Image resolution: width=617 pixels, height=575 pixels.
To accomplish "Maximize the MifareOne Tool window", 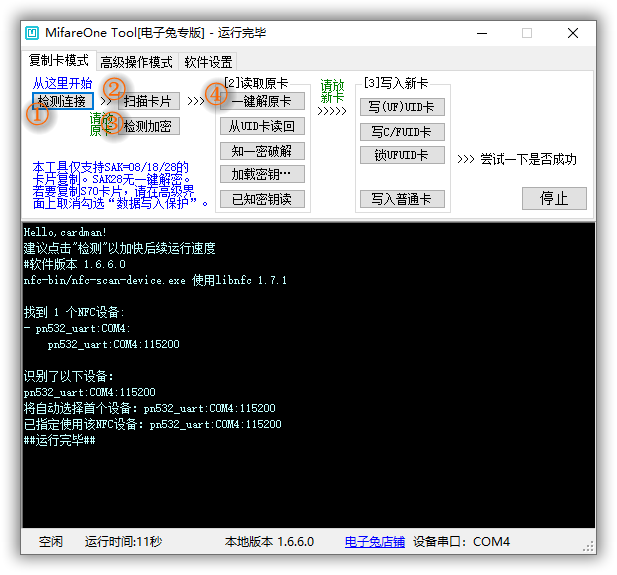I will [527, 33].
